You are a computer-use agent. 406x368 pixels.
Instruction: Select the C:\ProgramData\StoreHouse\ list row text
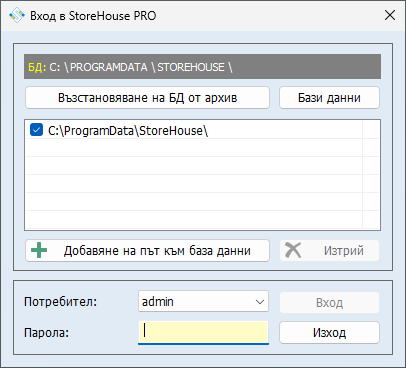tap(128, 130)
